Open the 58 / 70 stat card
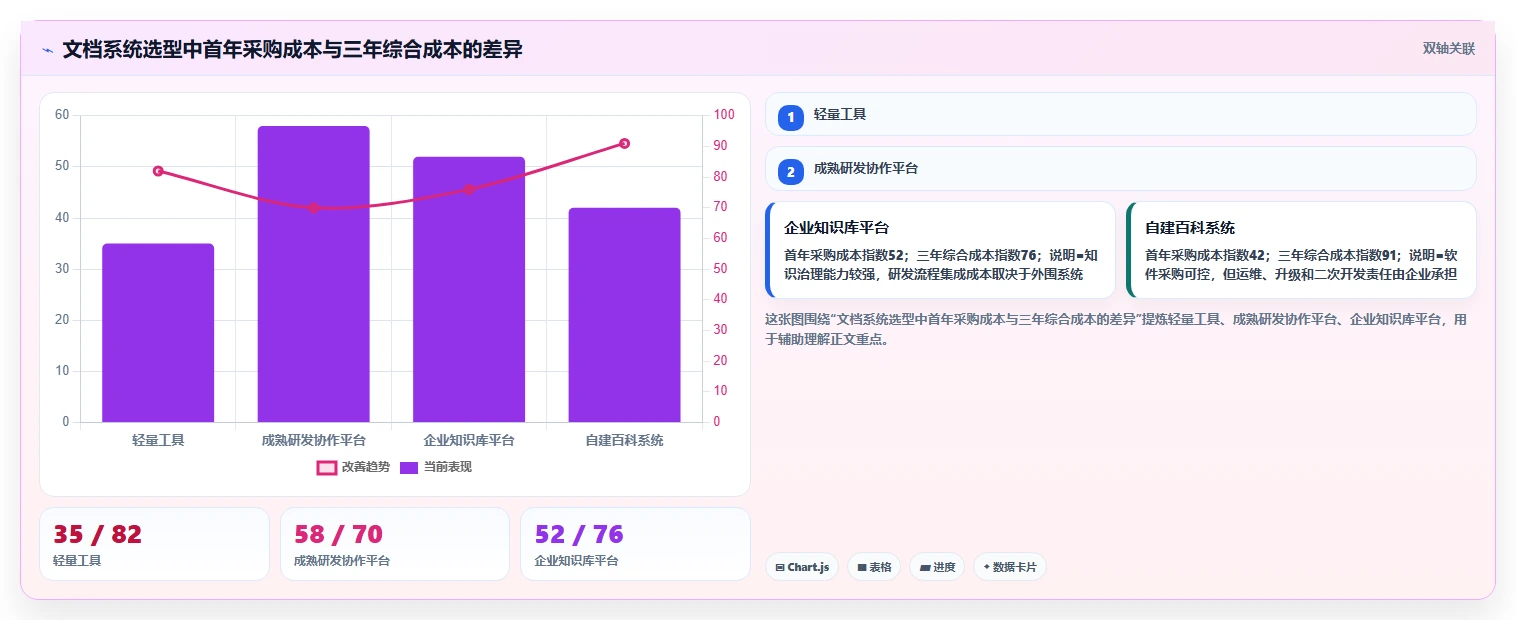The height and width of the screenshot is (620, 1516). coord(395,544)
